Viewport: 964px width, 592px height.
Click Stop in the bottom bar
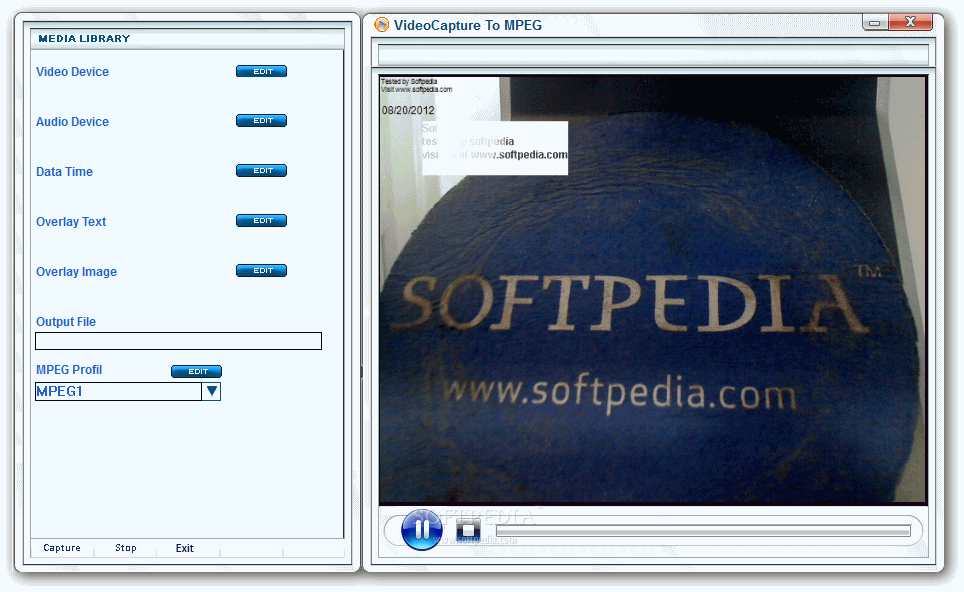pos(125,548)
